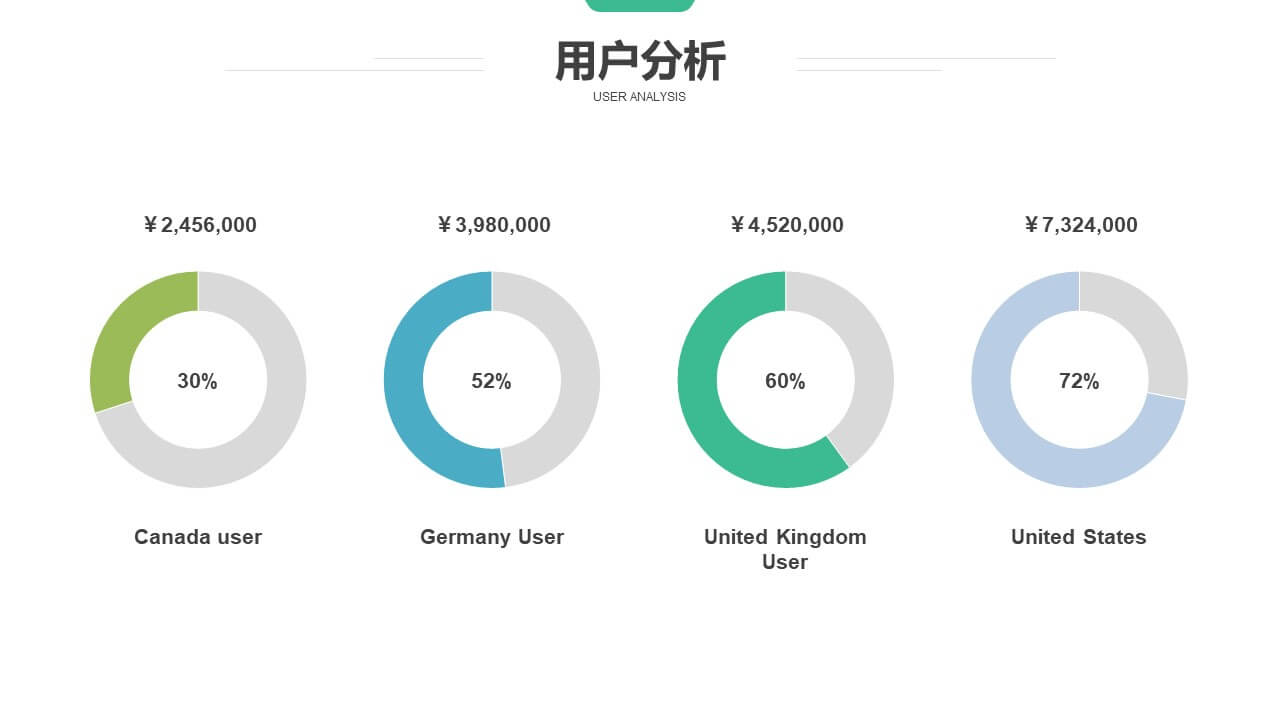This screenshot has height=720, width=1280.
Task: Select the 72% center label
Action: 1079,381
